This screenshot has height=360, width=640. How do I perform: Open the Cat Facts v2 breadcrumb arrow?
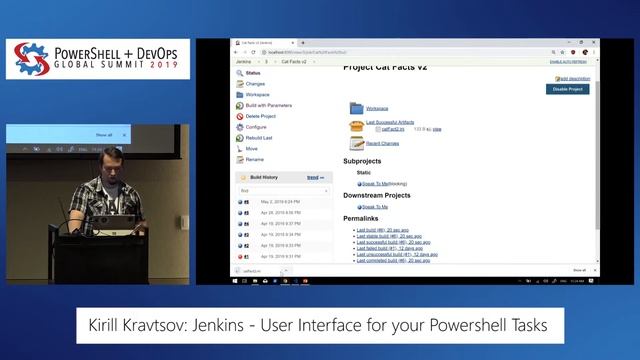coord(314,62)
